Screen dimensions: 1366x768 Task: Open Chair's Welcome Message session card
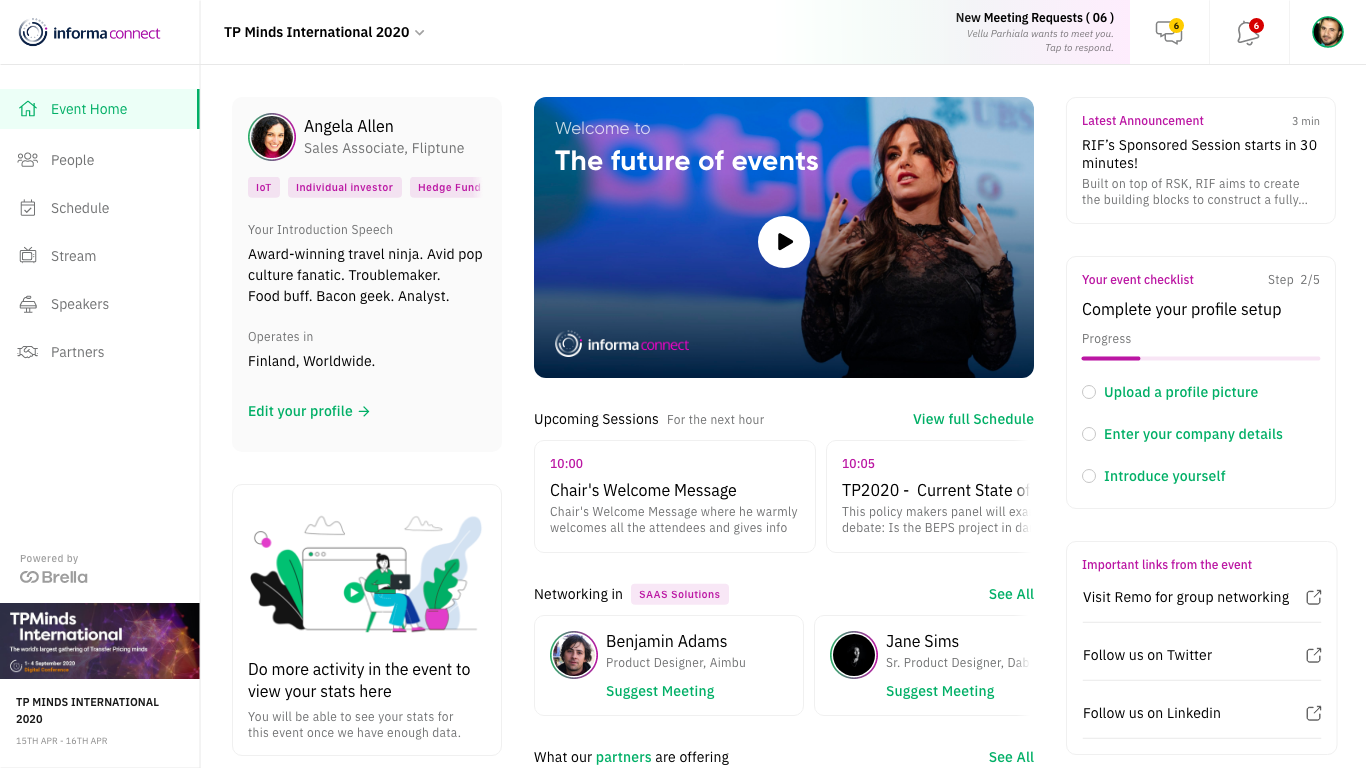click(675, 496)
